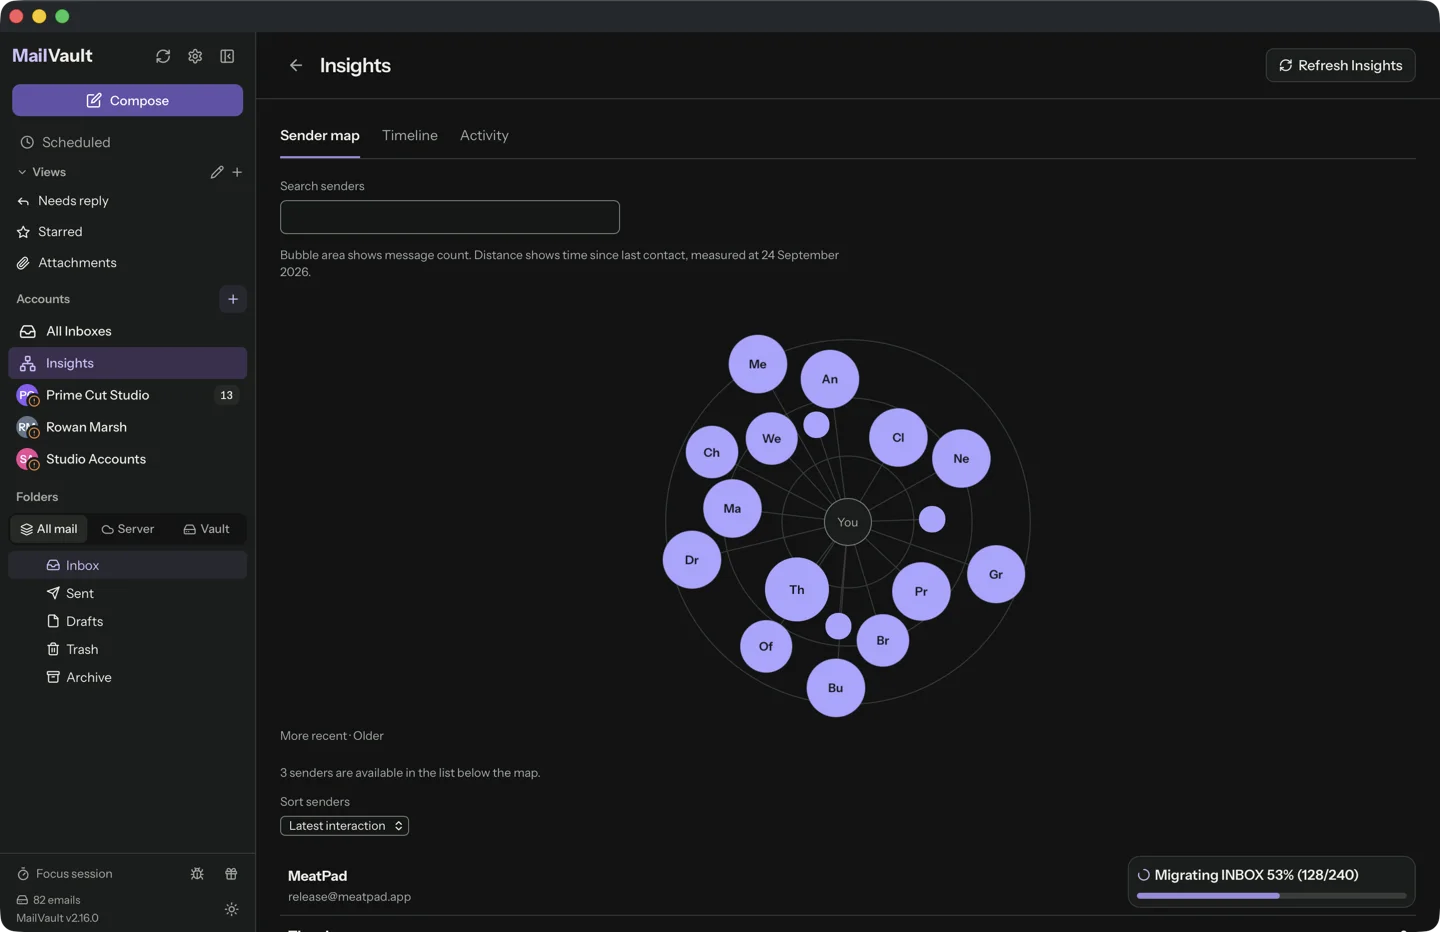Open settings via the gear icon
The height and width of the screenshot is (932, 1440).
(195, 56)
